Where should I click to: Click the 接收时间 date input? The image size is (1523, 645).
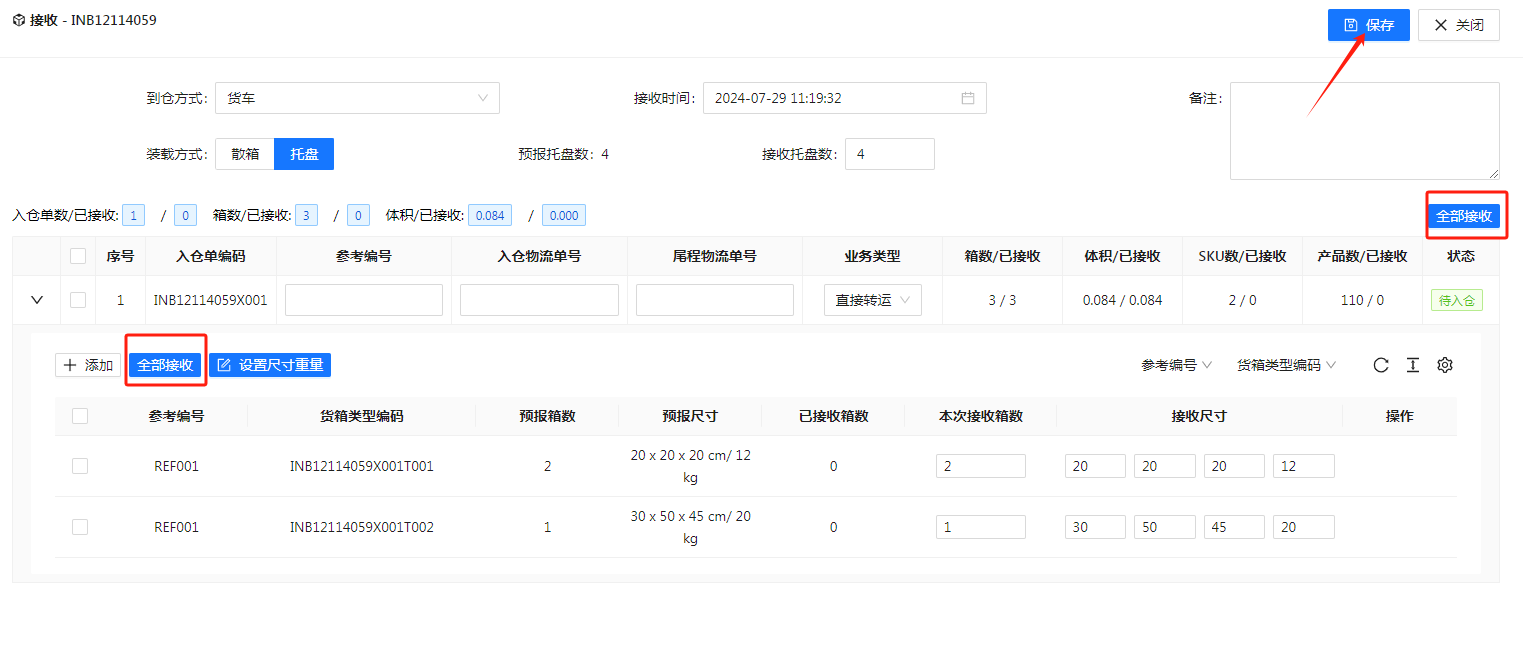(x=845, y=98)
